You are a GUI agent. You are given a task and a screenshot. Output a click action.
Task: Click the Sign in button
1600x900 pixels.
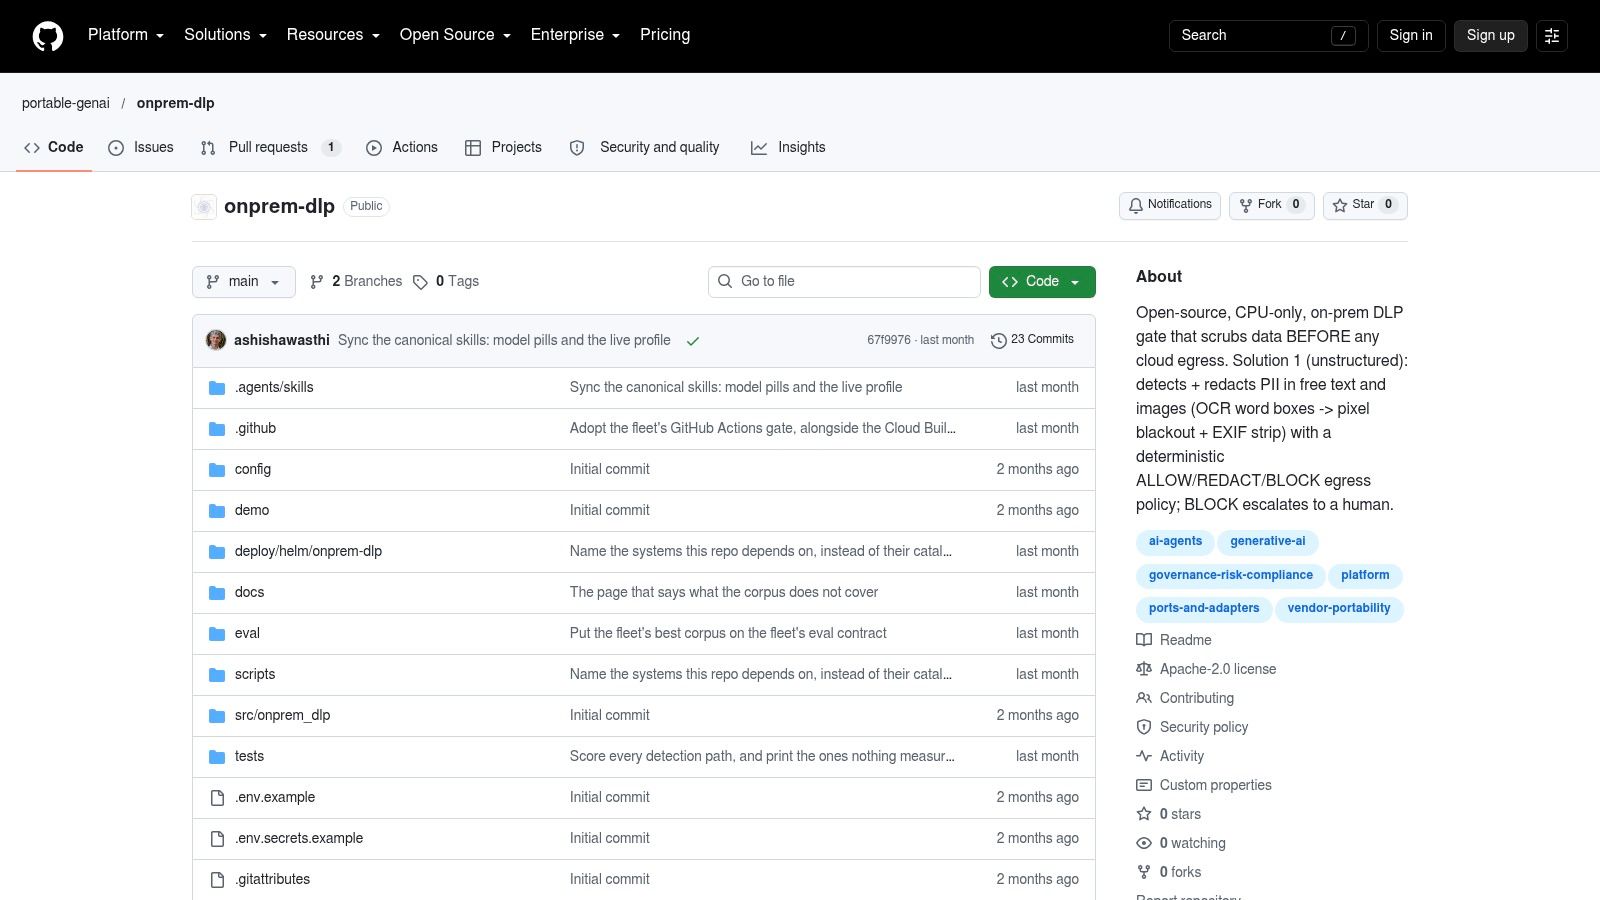1411,36
